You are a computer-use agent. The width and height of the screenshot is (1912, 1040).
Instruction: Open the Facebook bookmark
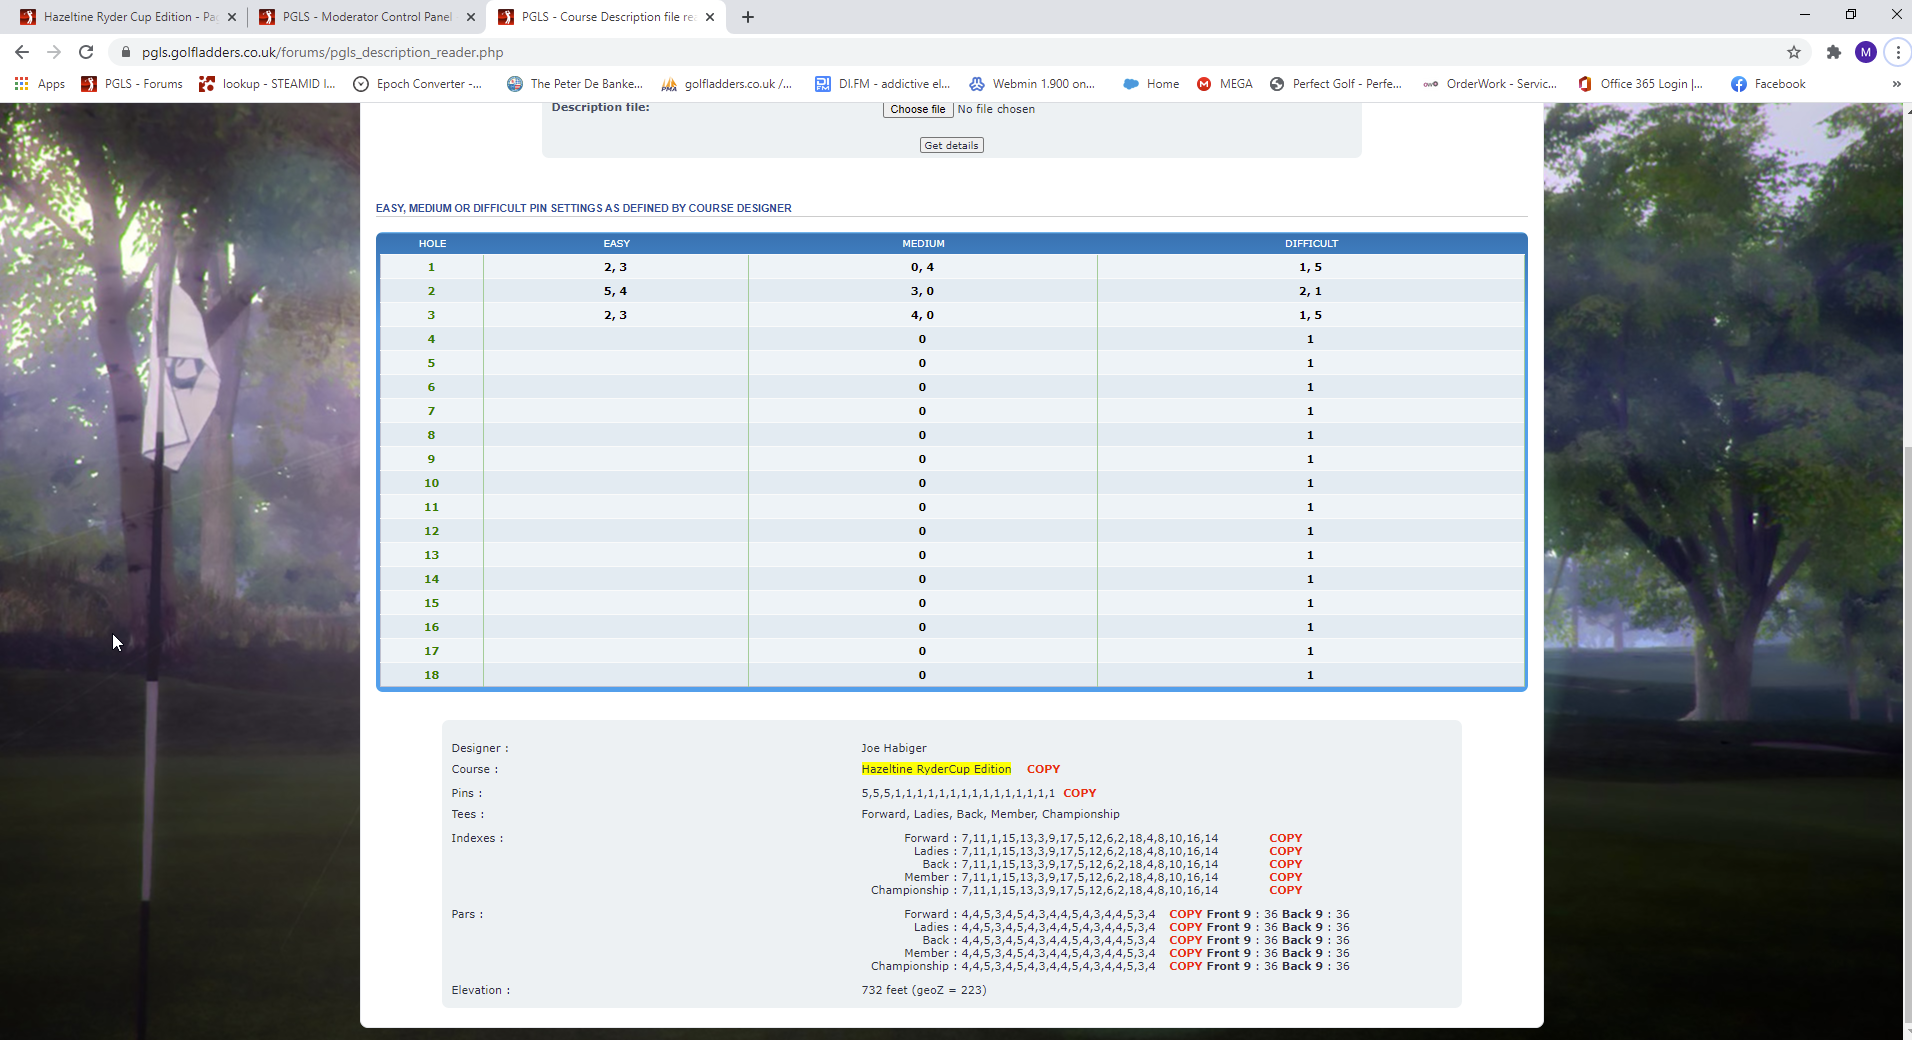tap(1768, 84)
